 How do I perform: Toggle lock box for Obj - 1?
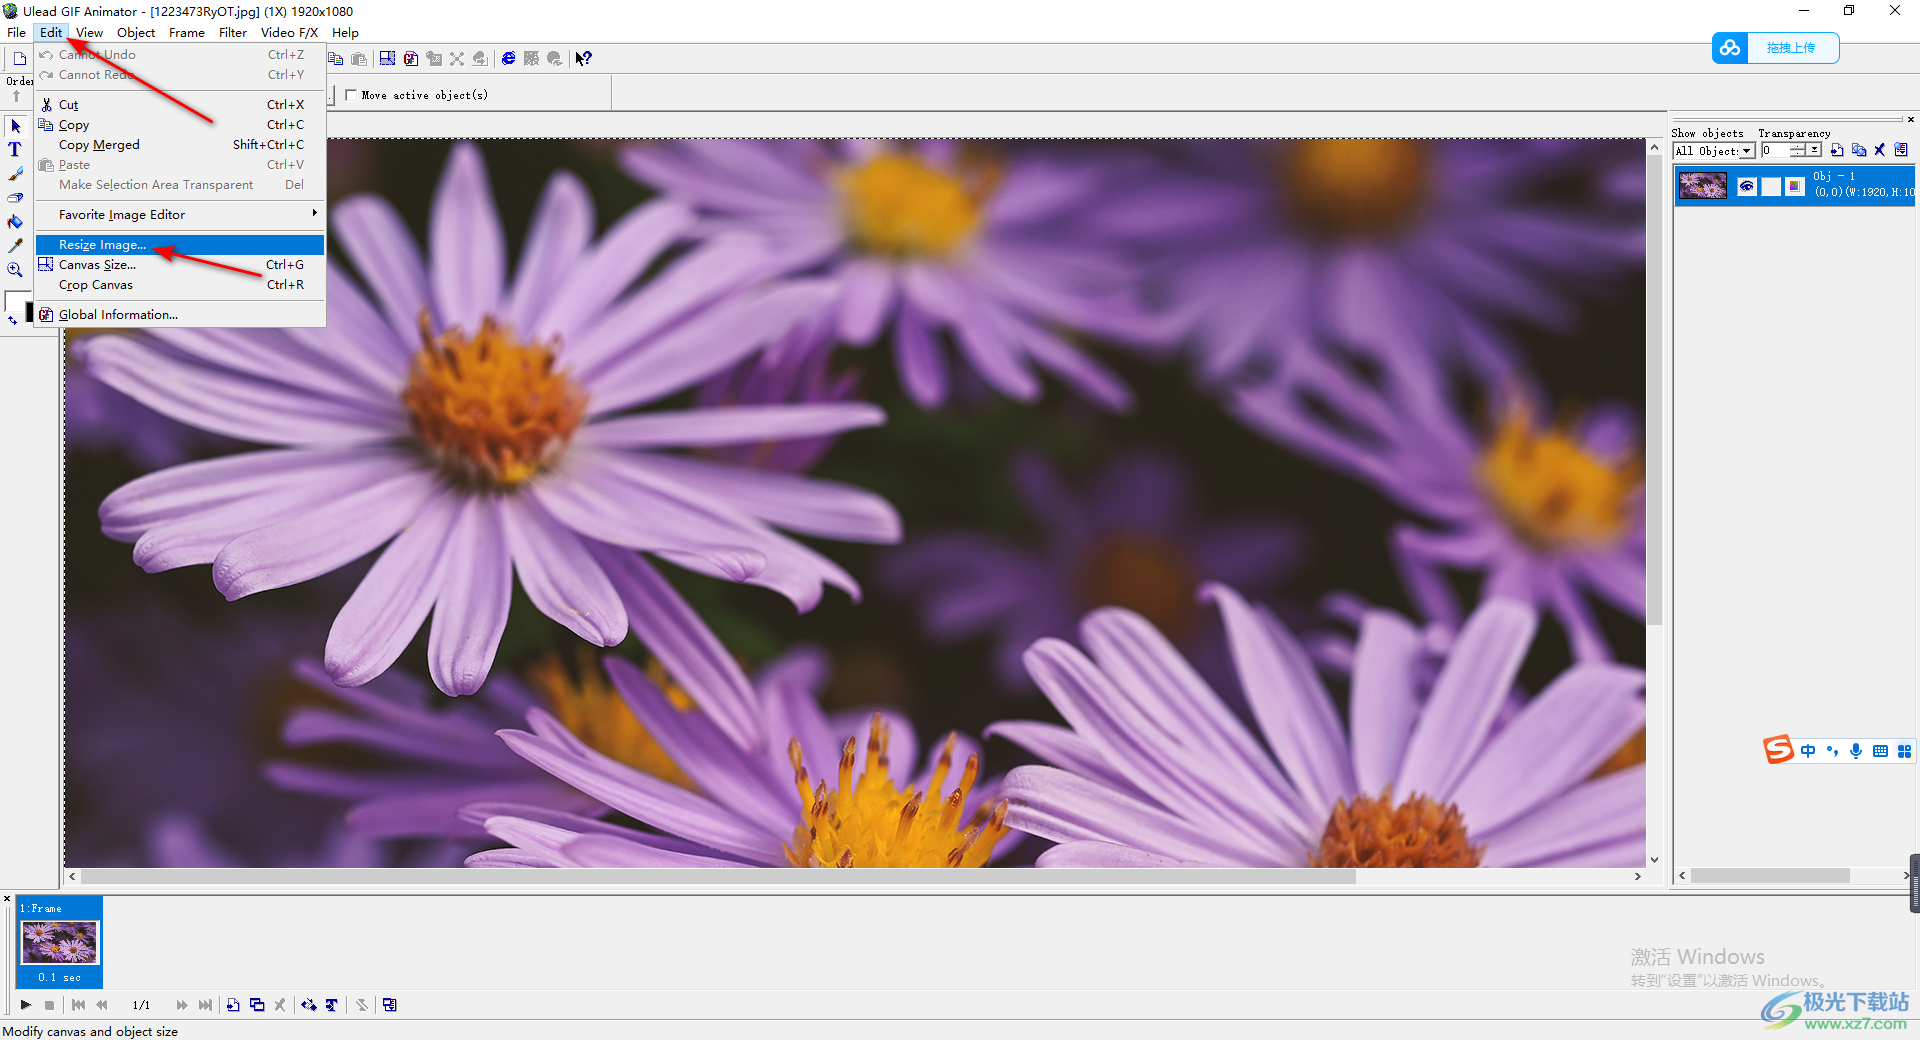pyautogui.click(x=1771, y=186)
